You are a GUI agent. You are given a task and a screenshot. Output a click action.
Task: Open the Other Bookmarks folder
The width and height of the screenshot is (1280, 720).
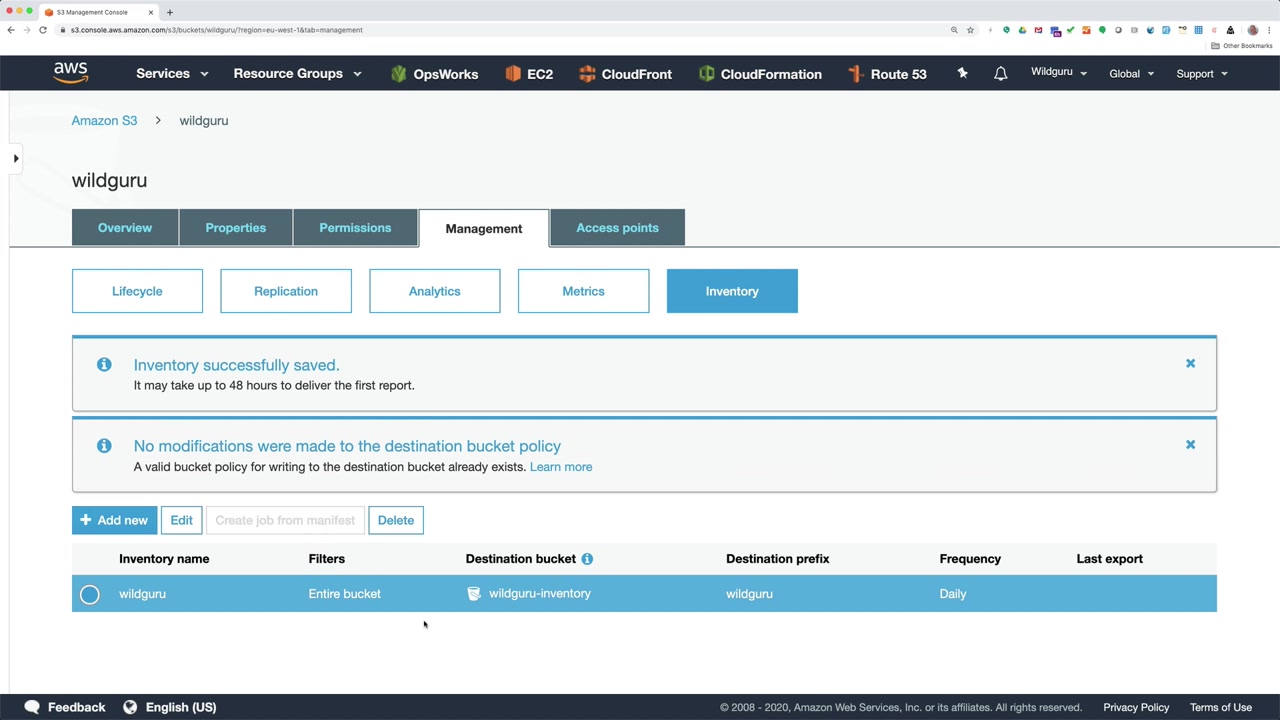(1242, 46)
